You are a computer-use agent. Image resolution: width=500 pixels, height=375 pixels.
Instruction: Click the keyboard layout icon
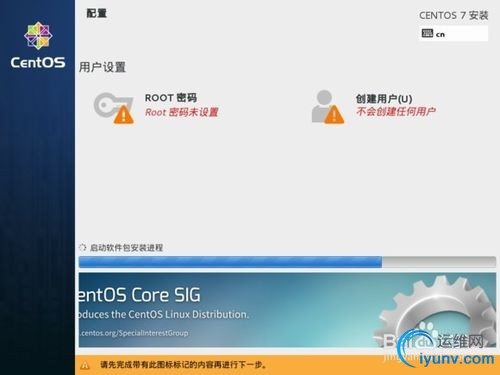coord(427,33)
